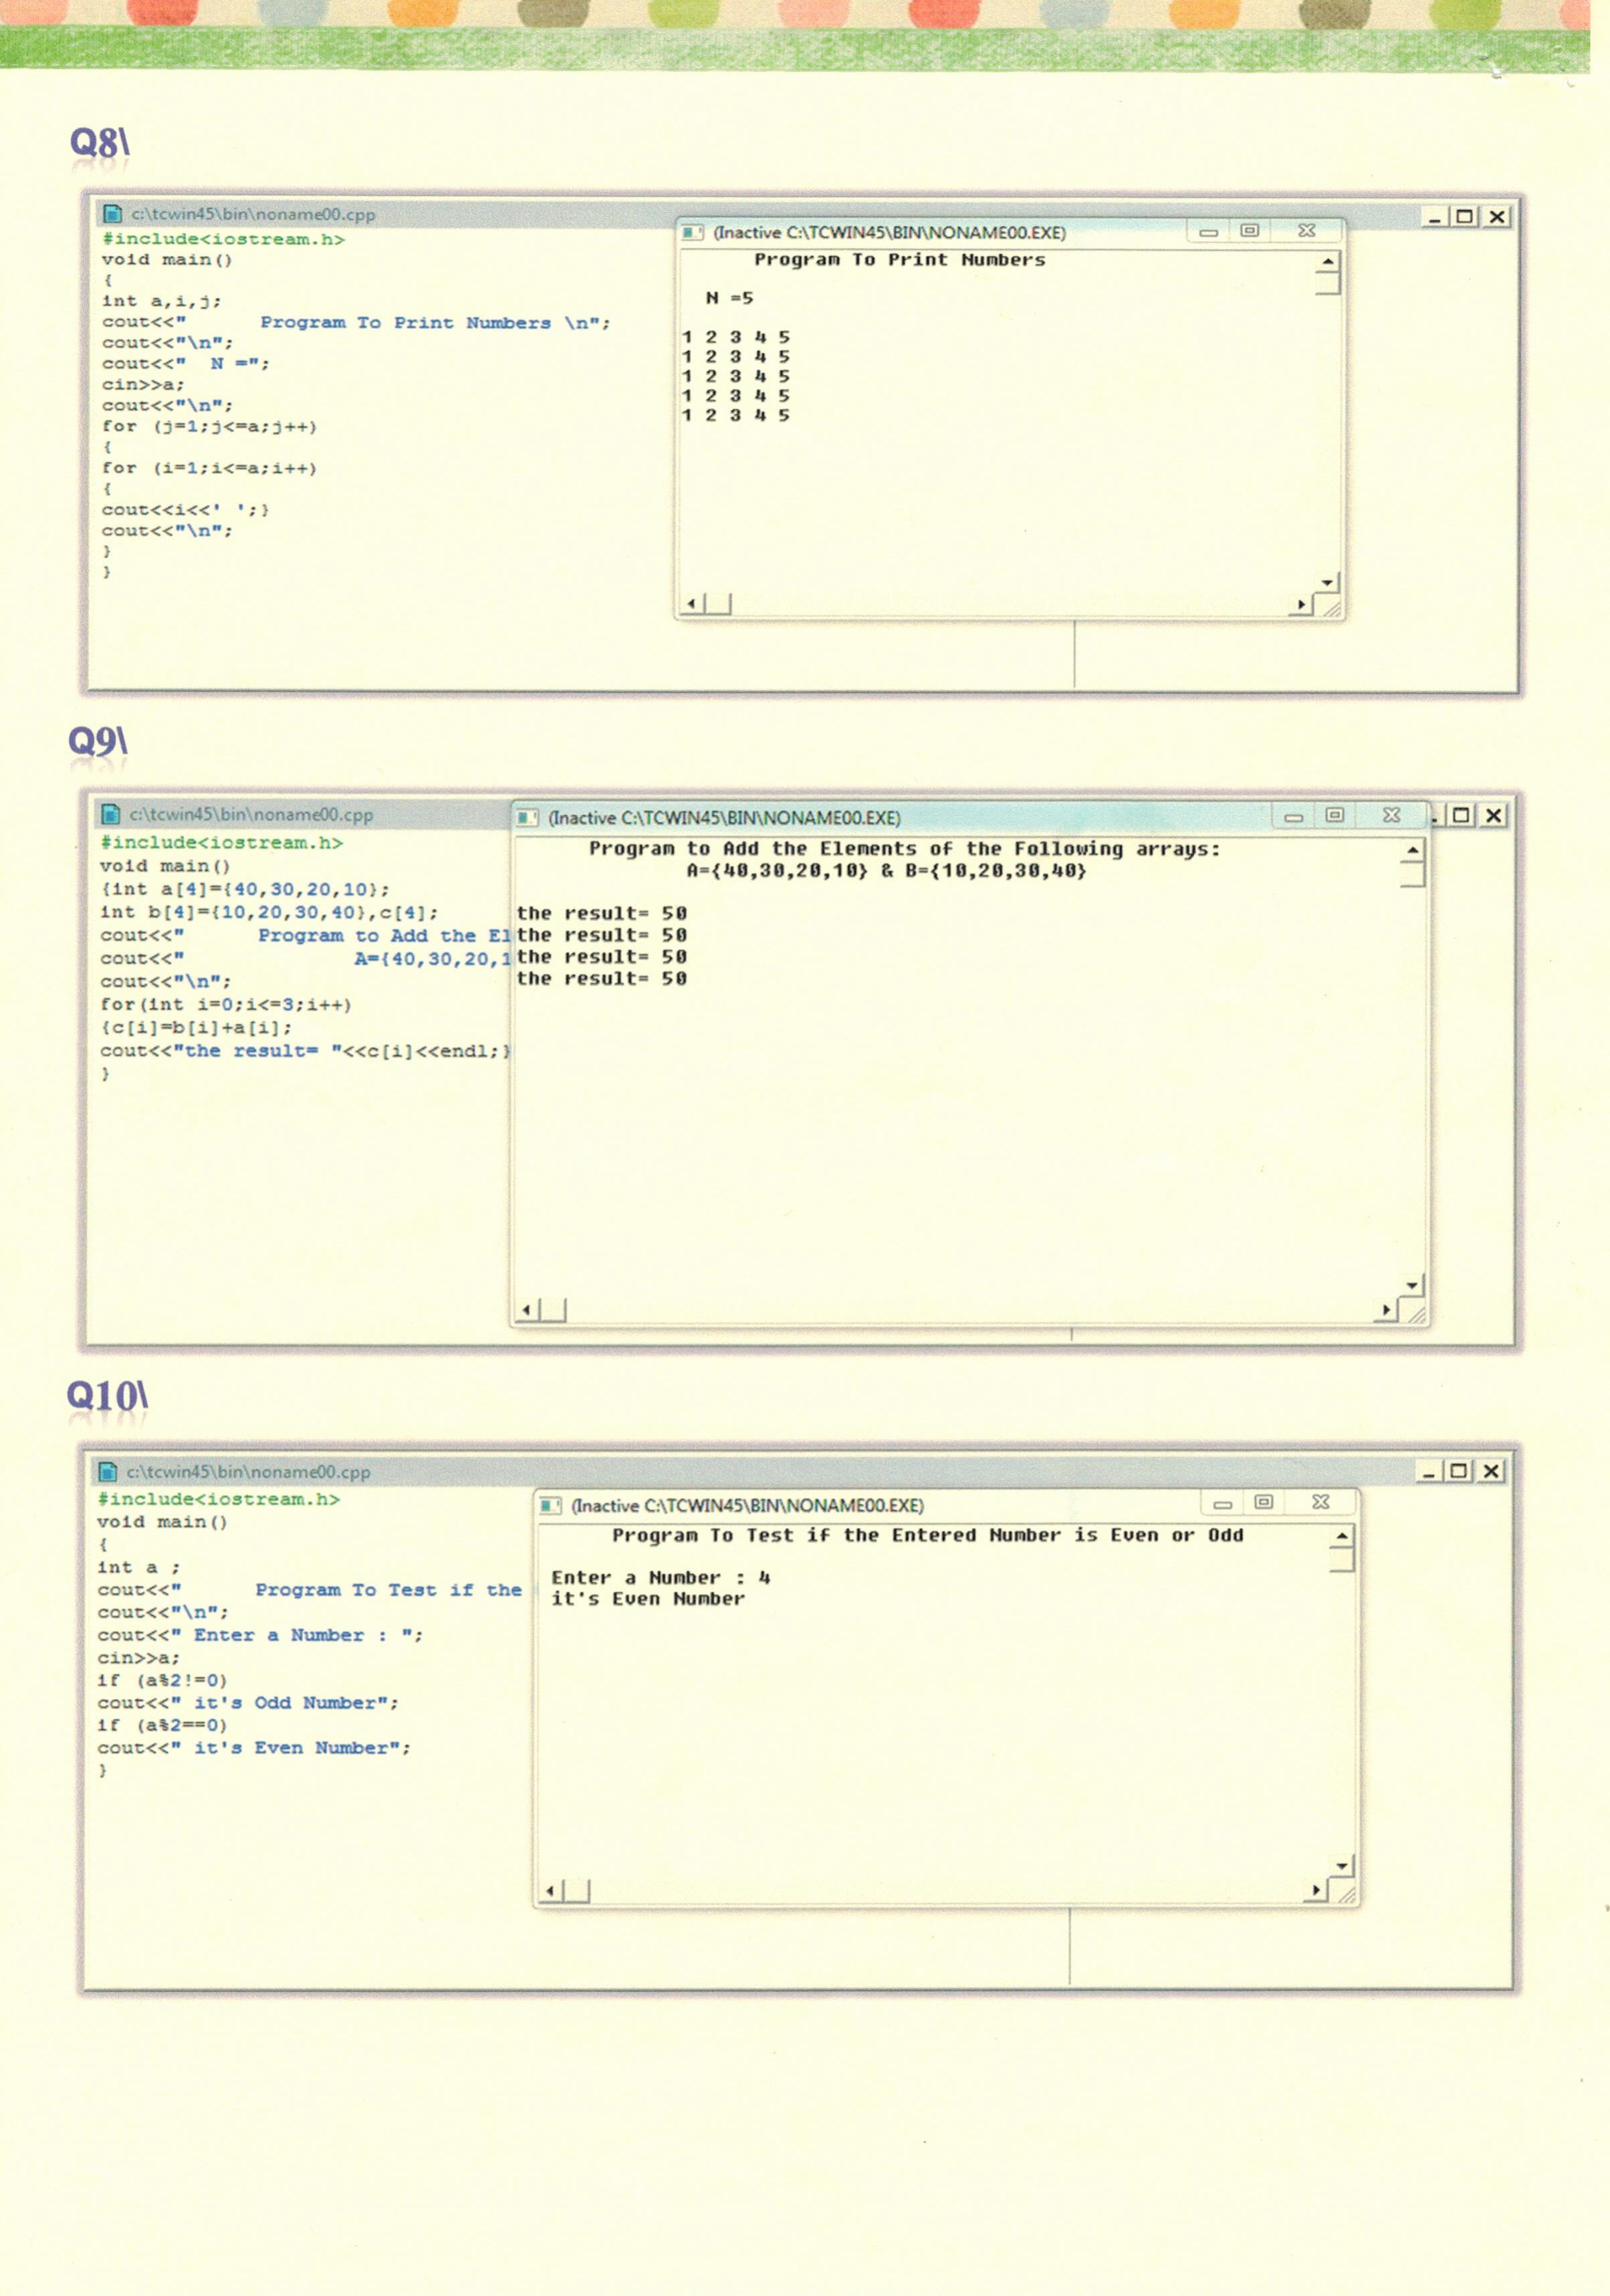Viewport: 1610px width, 2296px height.
Task: Minimize the Q10 NONAME00.EXE output window
Action: pyautogui.click(x=1223, y=1504)
